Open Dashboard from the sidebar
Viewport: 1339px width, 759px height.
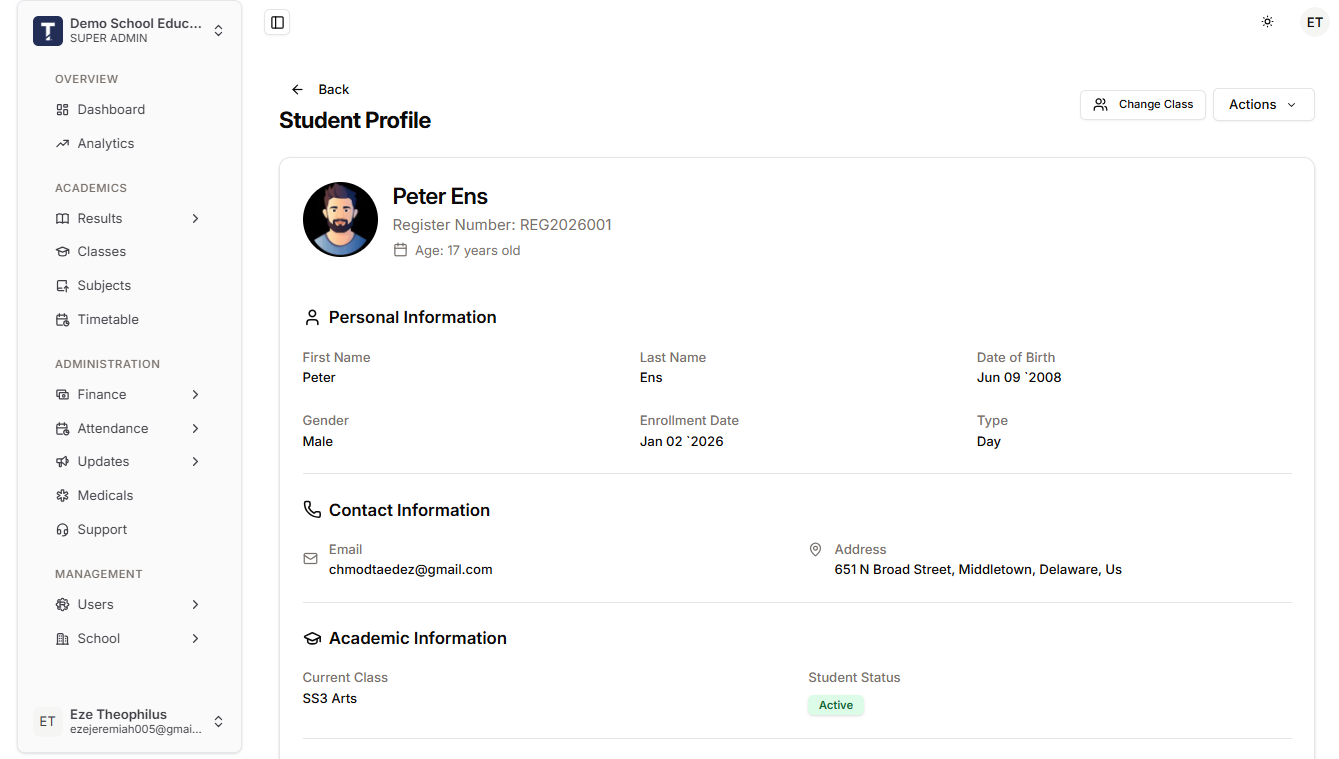click(110, 109)
